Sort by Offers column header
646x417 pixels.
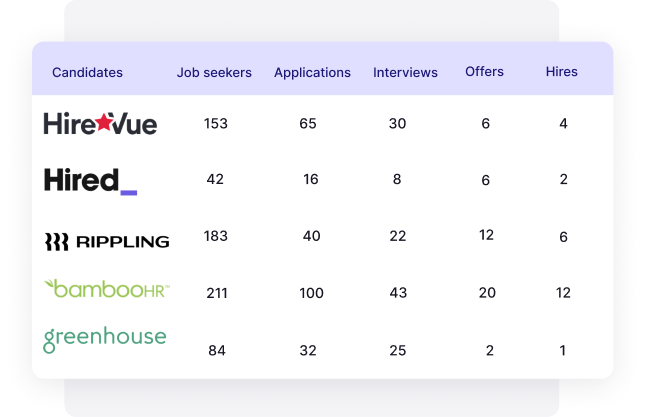[x=484, y=71]
